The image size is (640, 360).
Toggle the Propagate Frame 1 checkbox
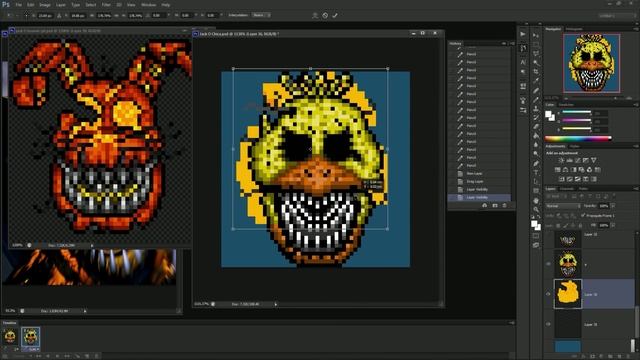click(583, 215)
